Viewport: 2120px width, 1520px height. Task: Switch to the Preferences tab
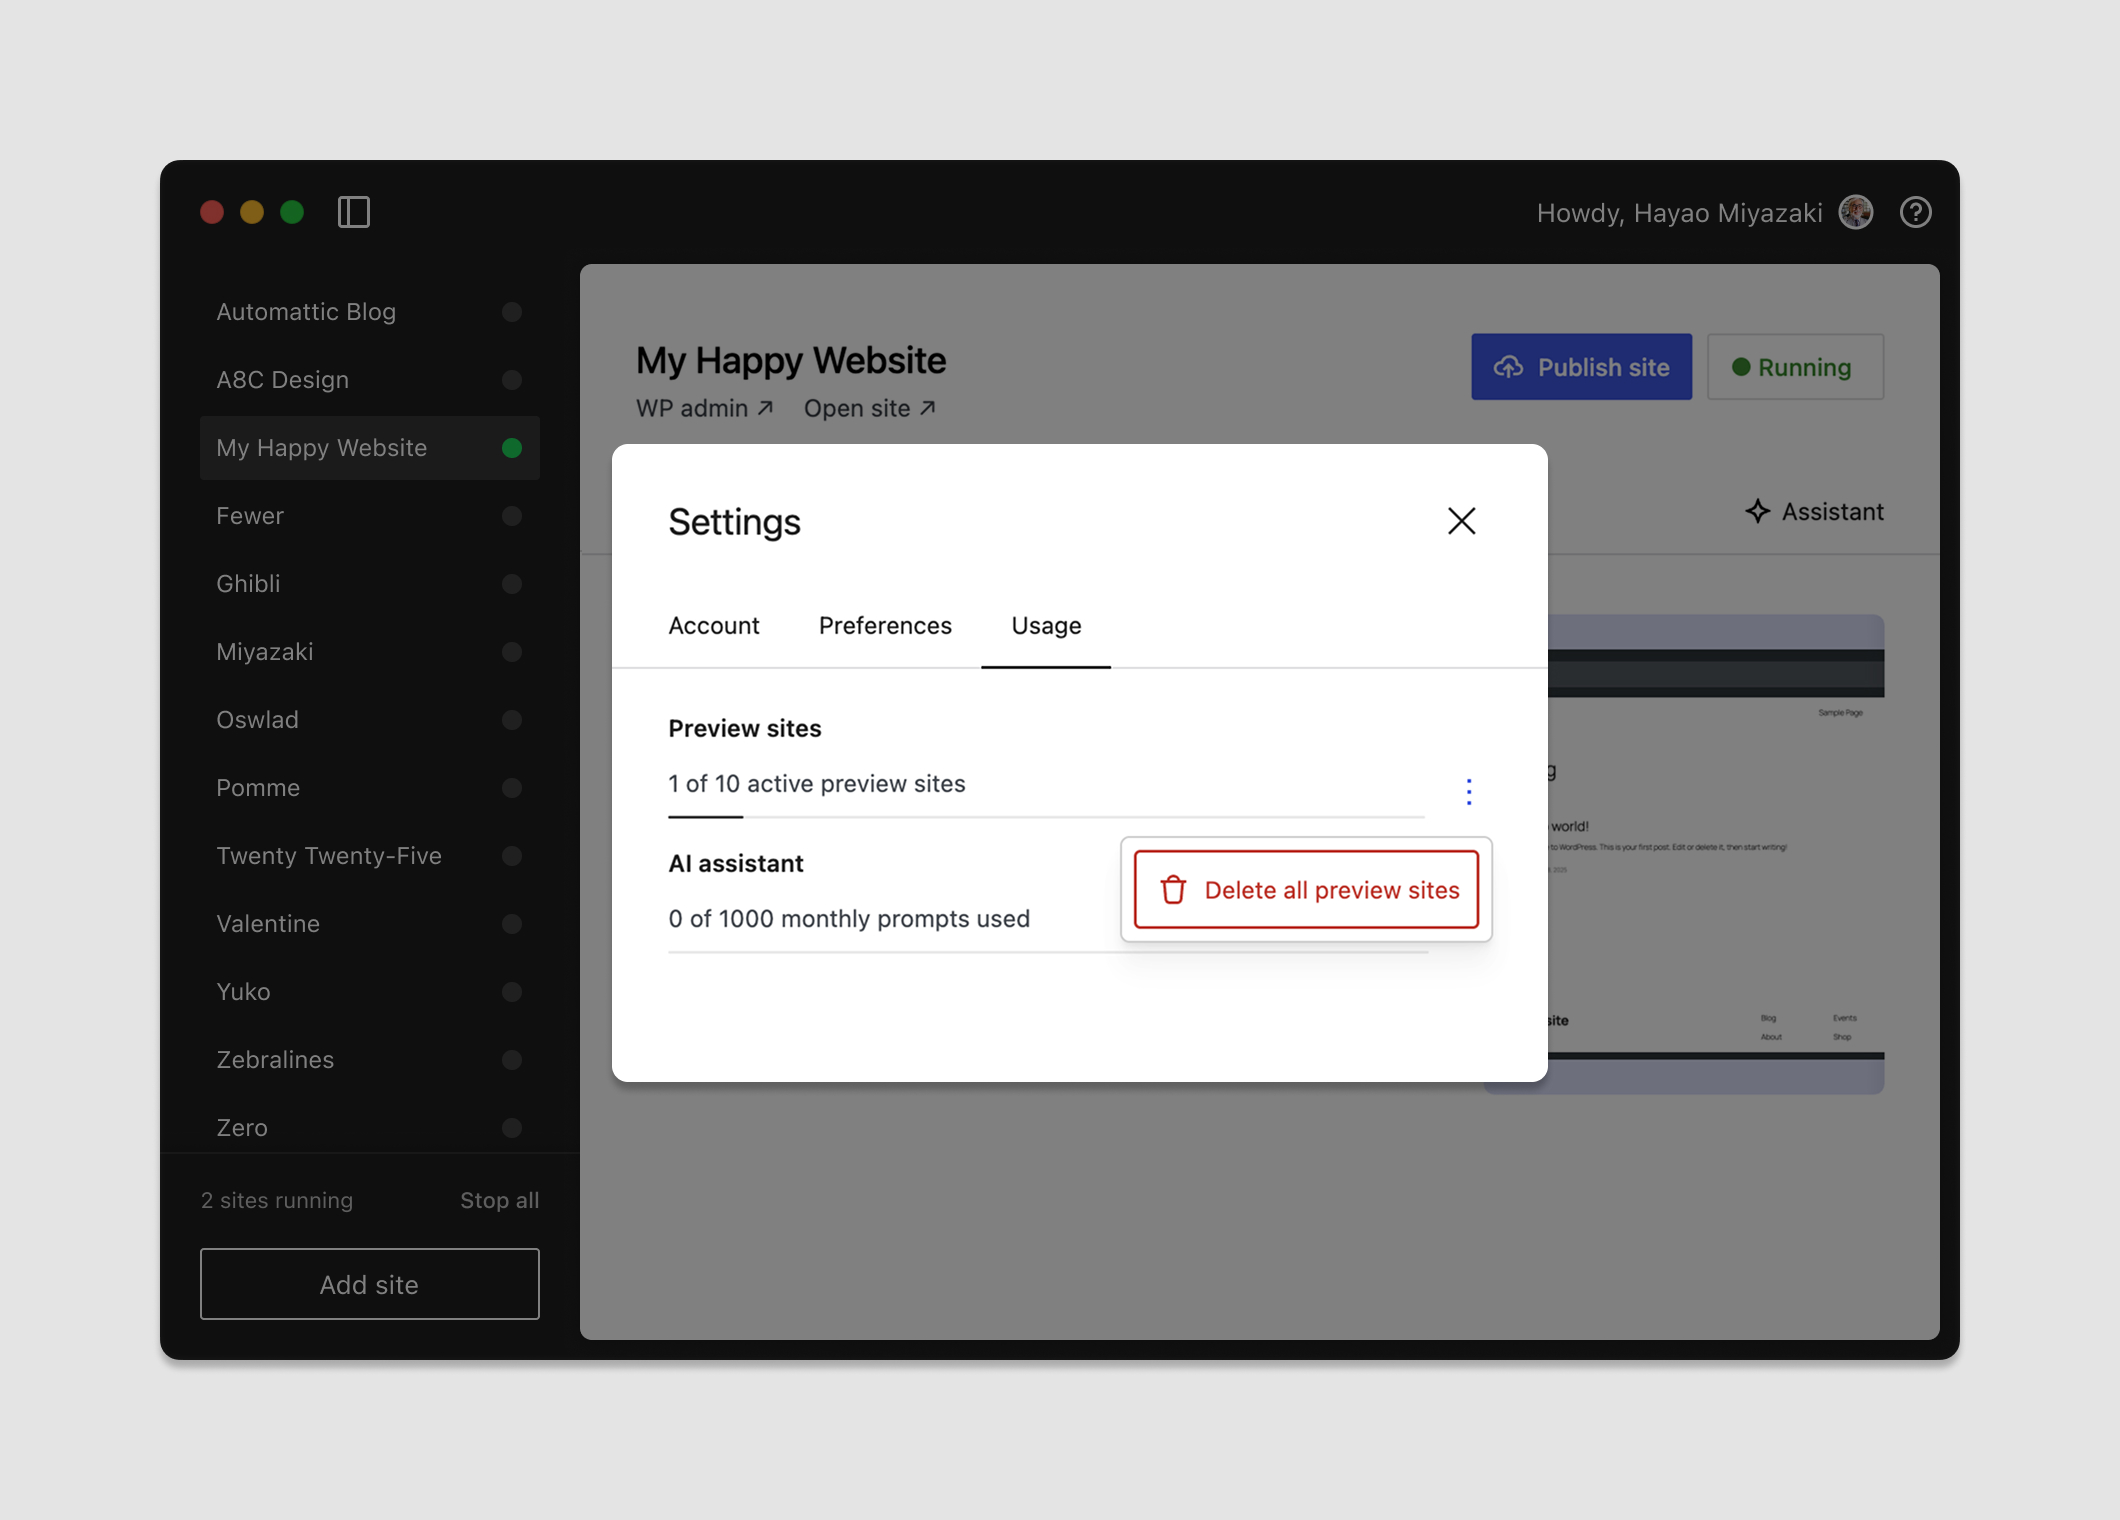pos(885,626)
